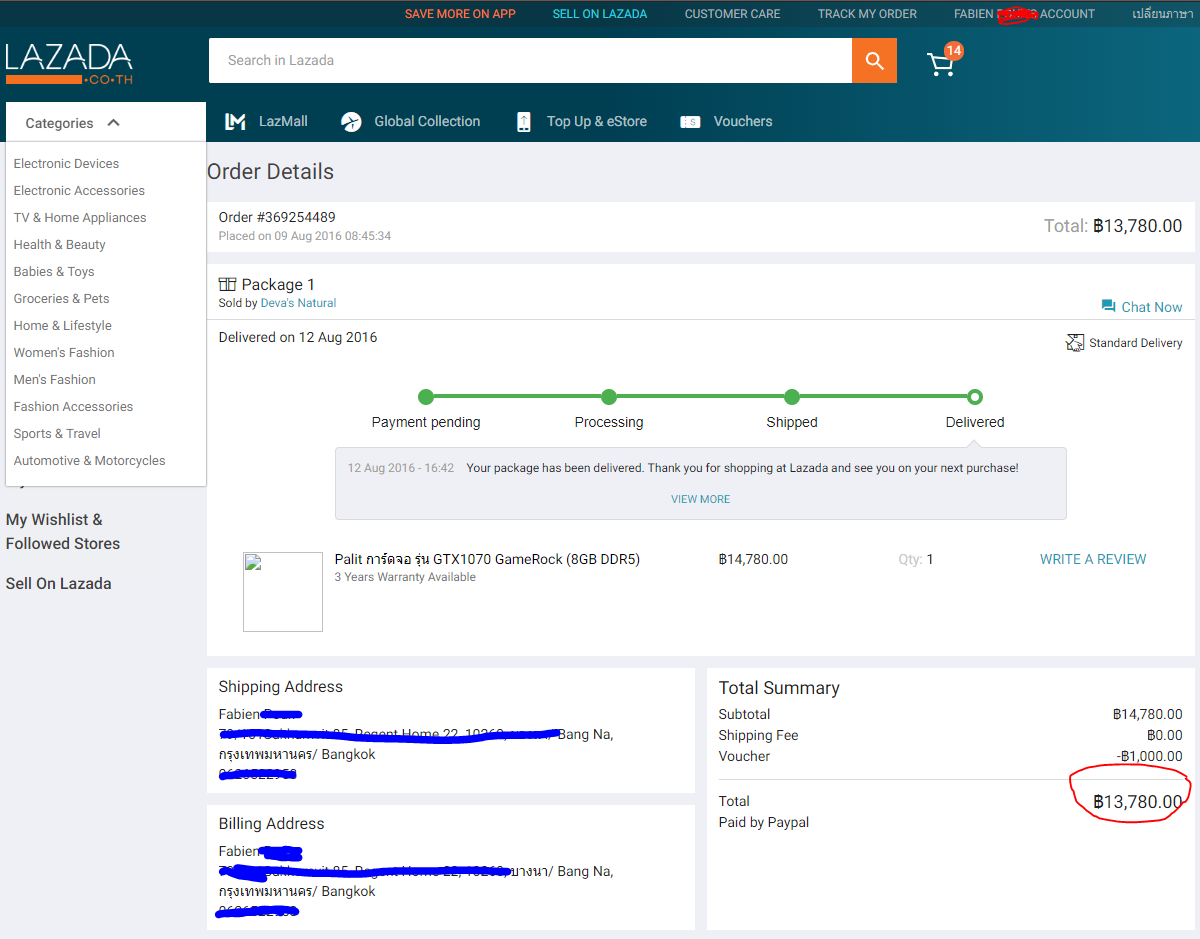Click SAVE MORE ON APP link
Screen dimensions: 1200x939
(x=460, y=14)
